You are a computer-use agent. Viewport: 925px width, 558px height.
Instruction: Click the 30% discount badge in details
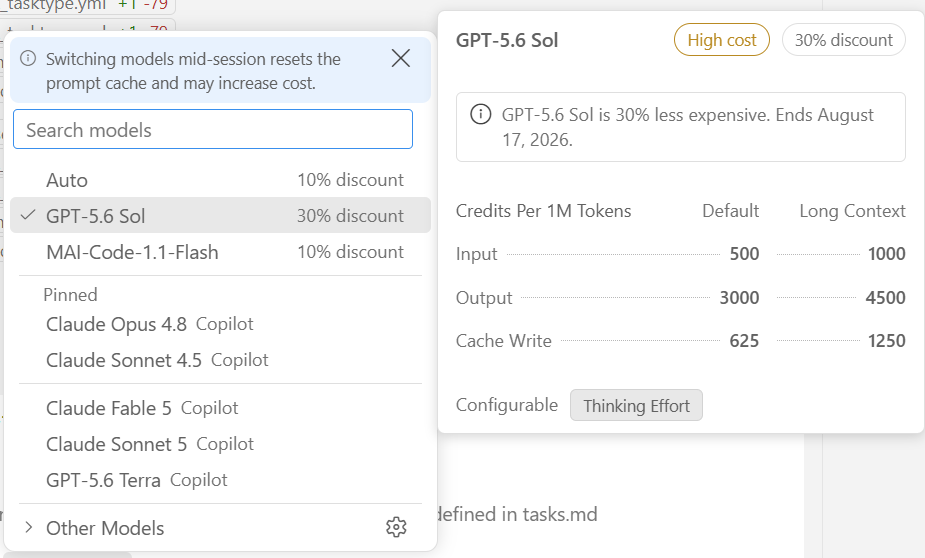point(844,40)
